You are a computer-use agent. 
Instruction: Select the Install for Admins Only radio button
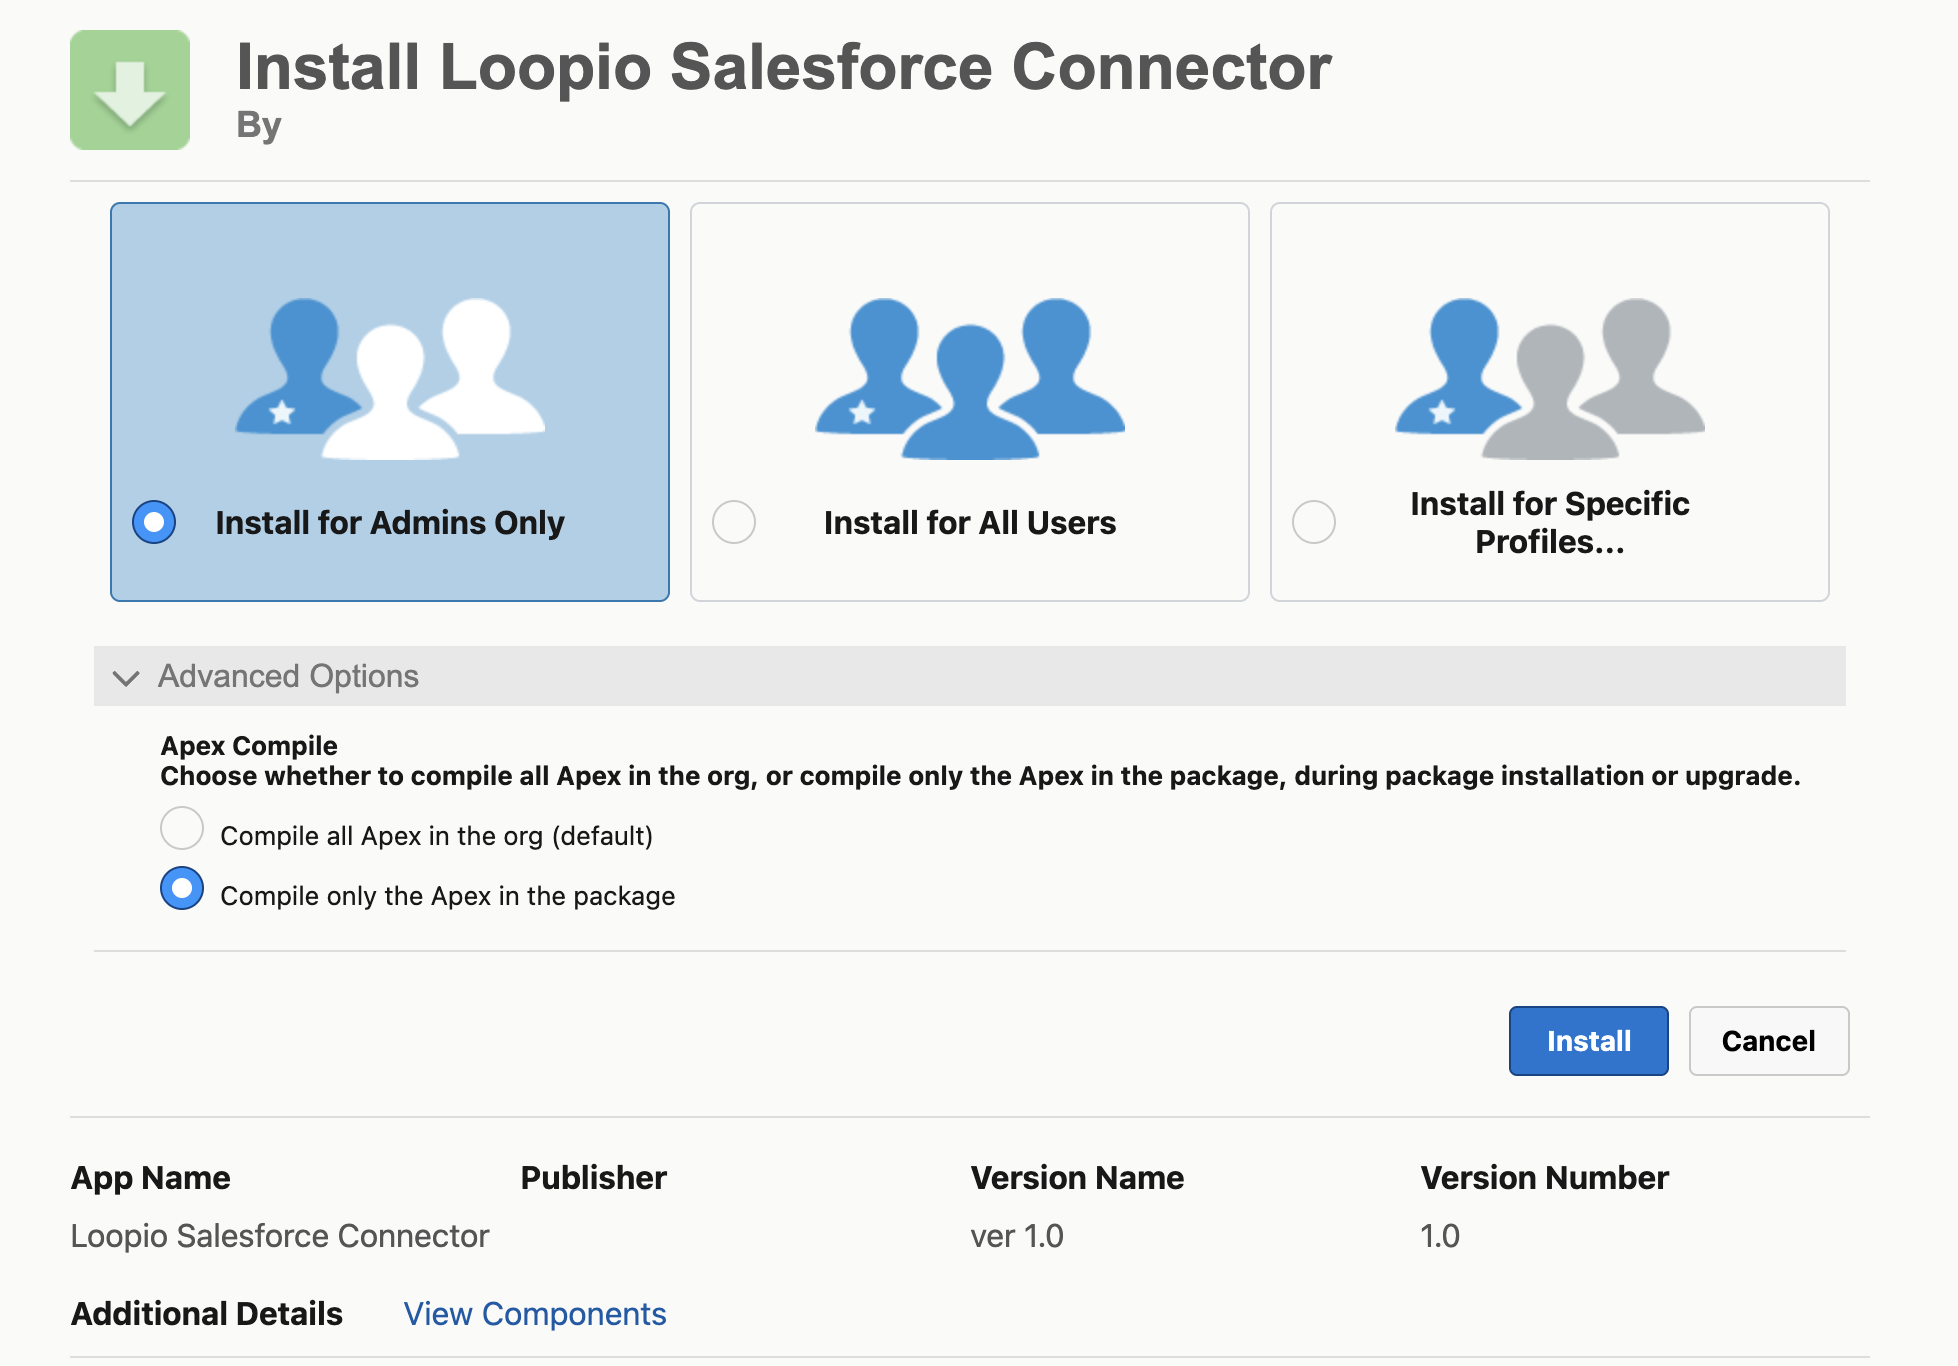pos(152,521)
